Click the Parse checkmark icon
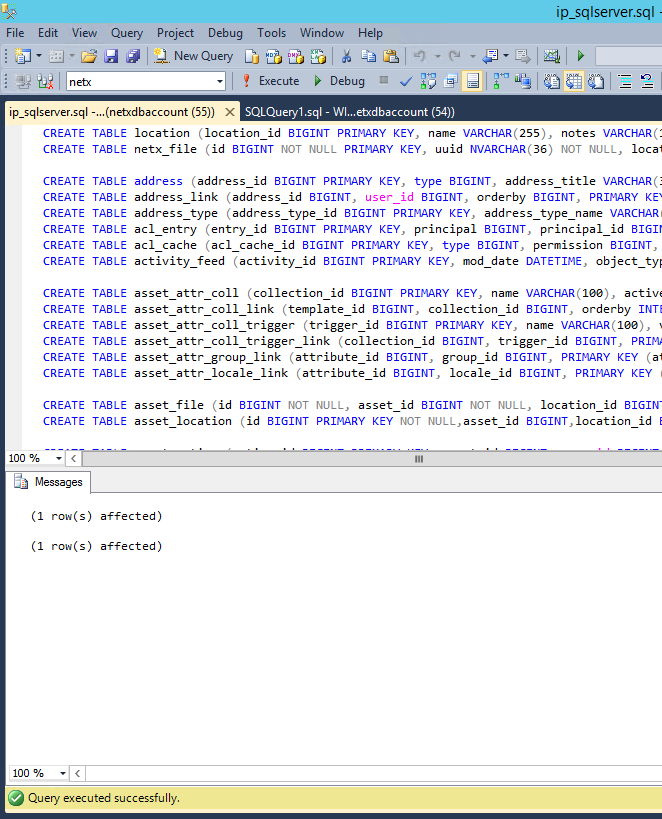 click(406, 81)
